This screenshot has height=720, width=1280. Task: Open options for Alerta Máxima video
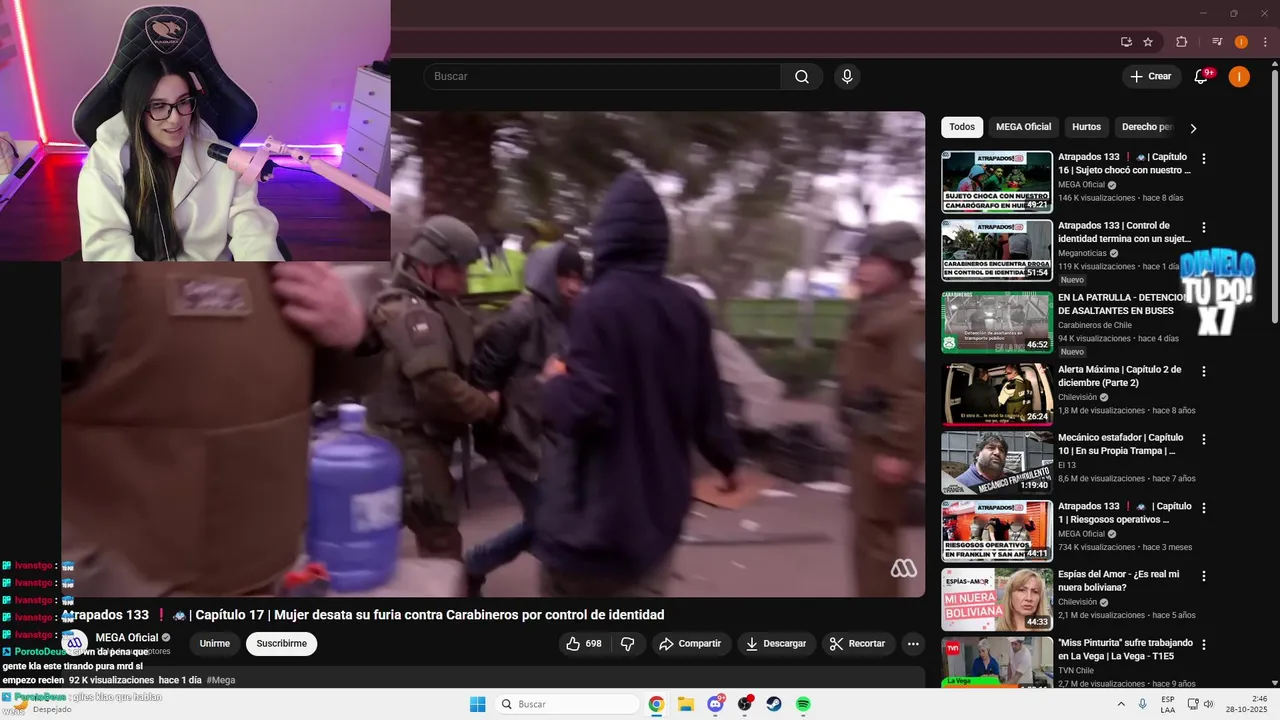[x=1204, y=372]
